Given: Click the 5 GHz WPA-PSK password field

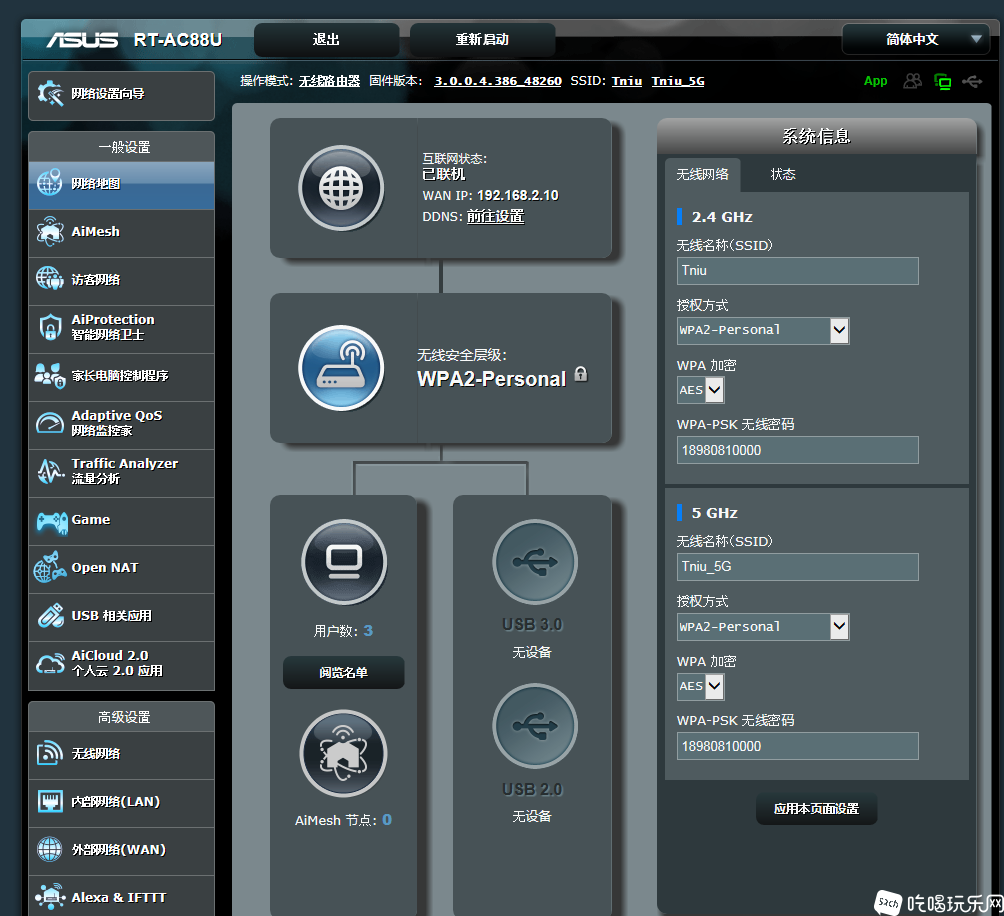Looking at the screenshot, I should point(797,746).
